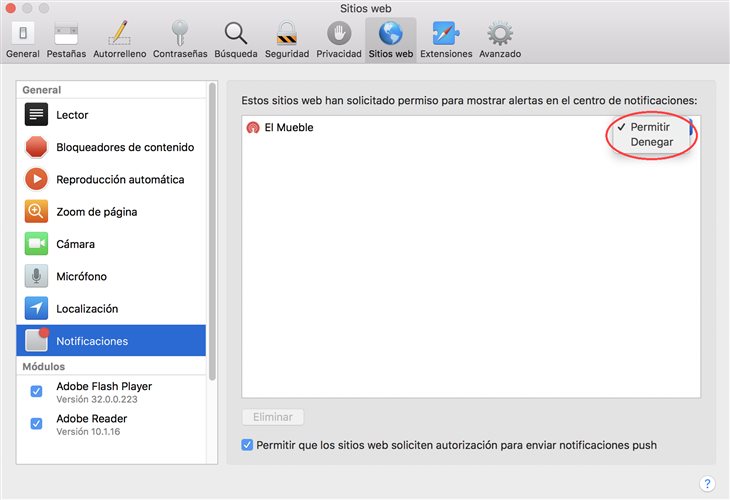The width and height of the screenshot is (730, 500).
Task: Open the Autorrelleno pencil icon
Action: (x=120, y=33)
